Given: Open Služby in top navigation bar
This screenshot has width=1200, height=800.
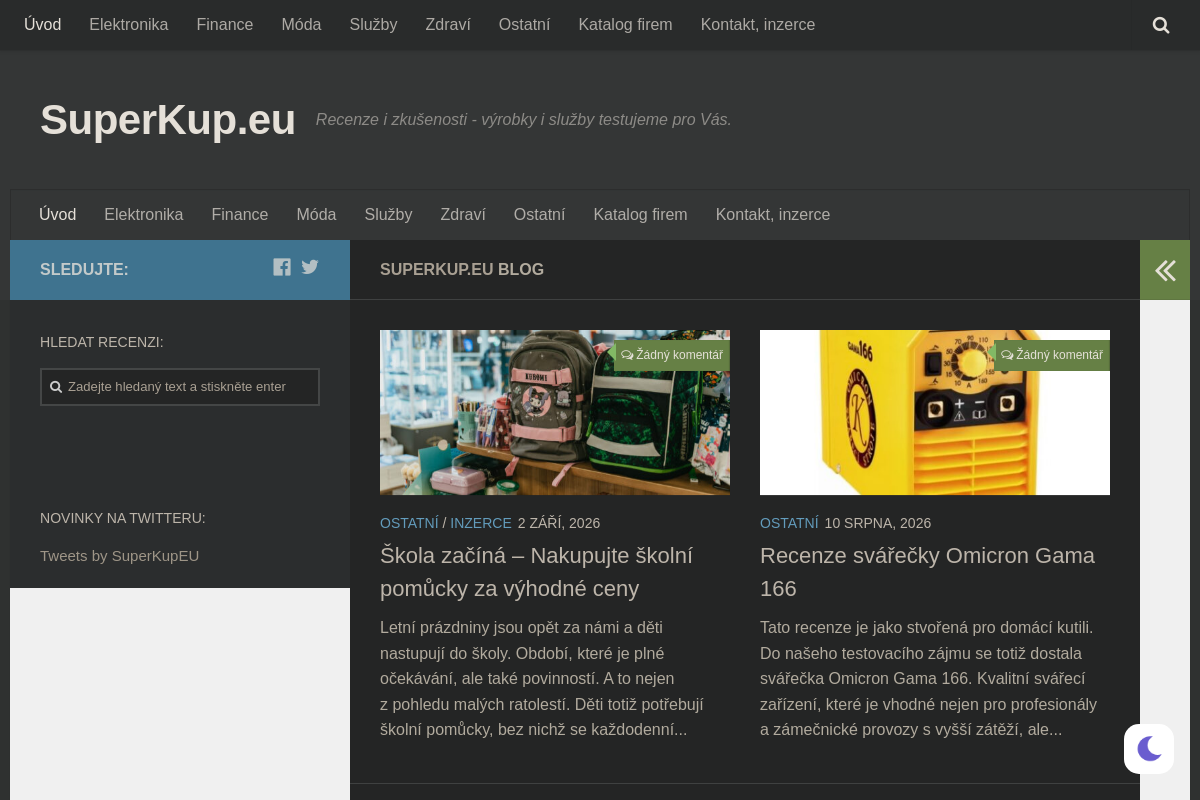Looking at the screenshot, I should point(373,25).
